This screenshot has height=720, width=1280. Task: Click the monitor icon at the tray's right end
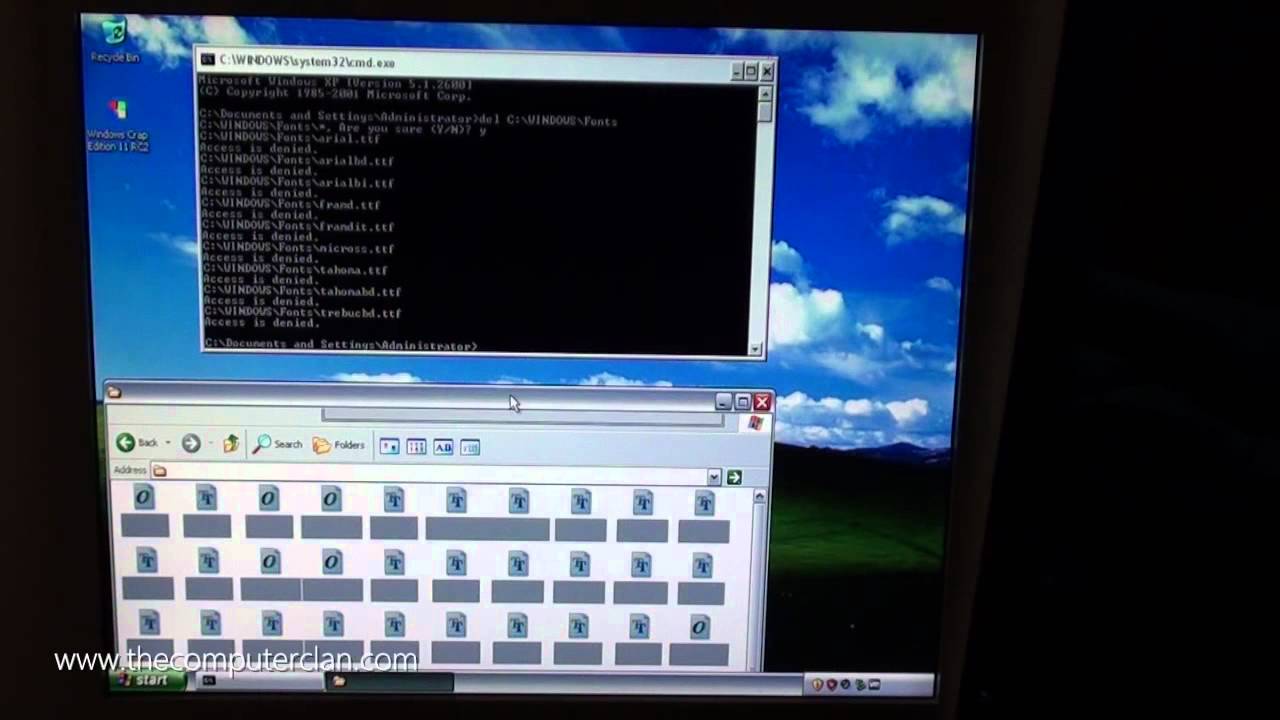[x=873, y=685]
